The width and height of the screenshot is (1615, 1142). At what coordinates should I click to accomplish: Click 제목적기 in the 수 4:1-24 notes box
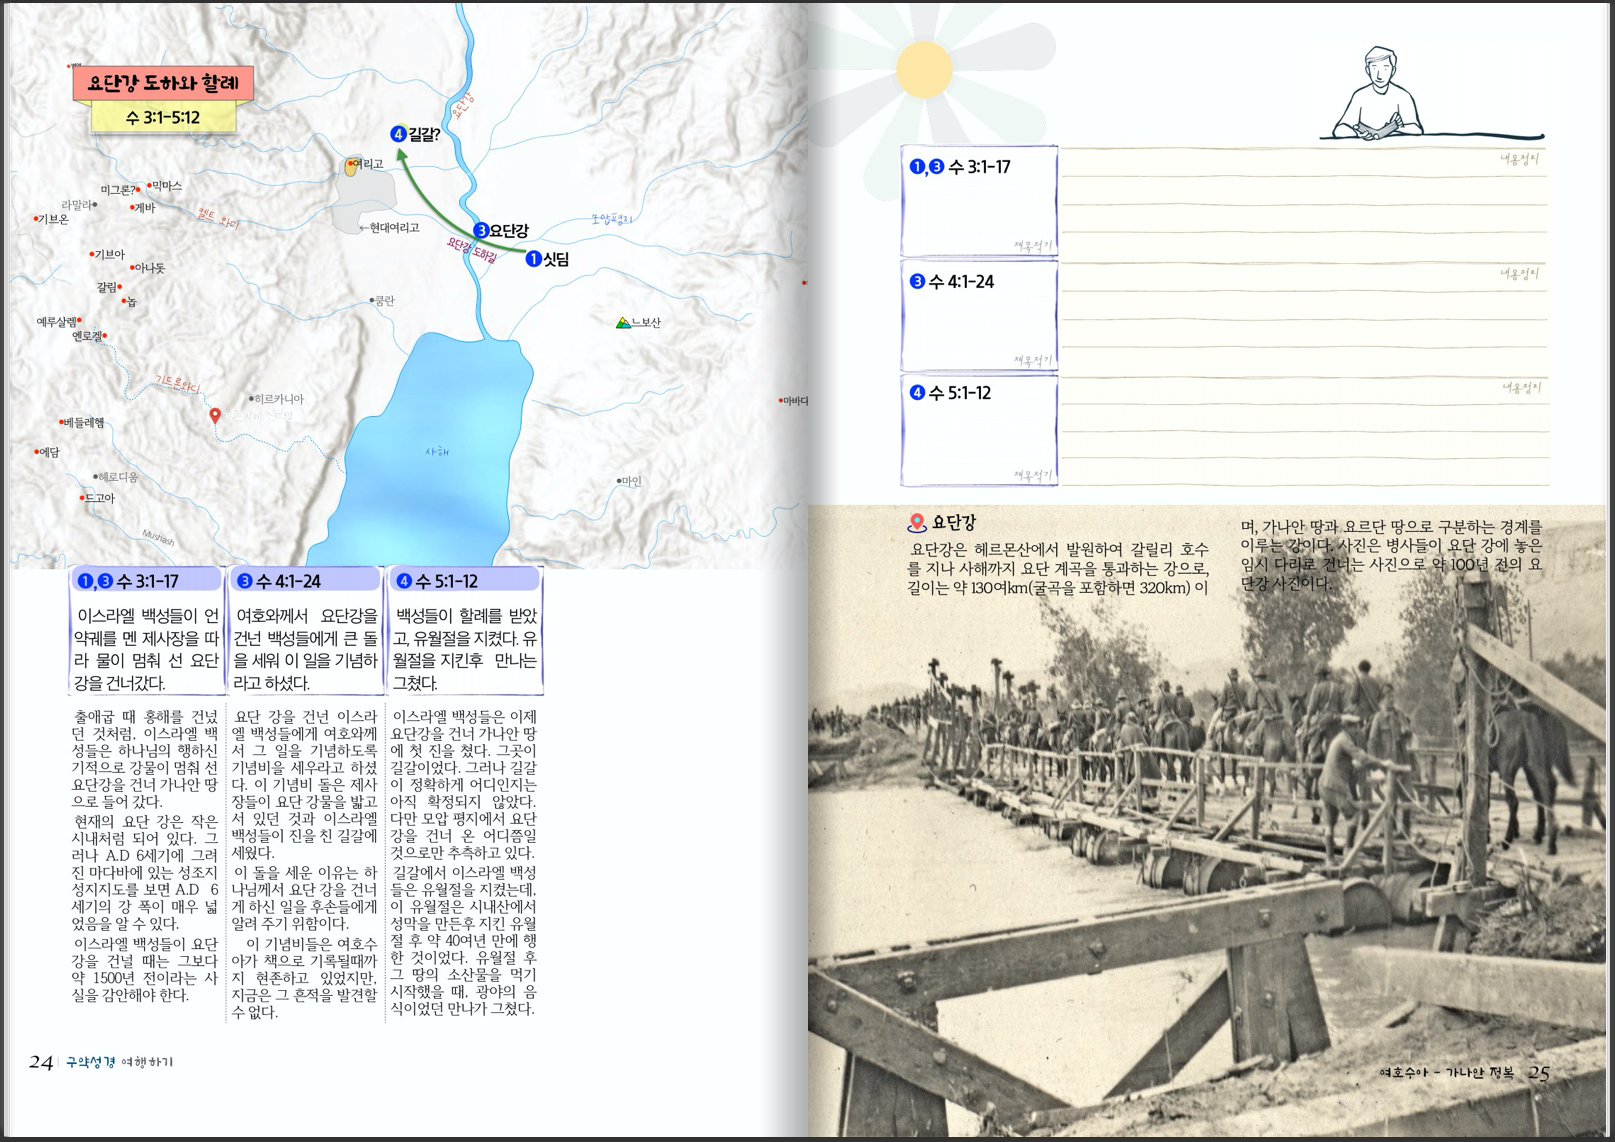[1032, 361]
